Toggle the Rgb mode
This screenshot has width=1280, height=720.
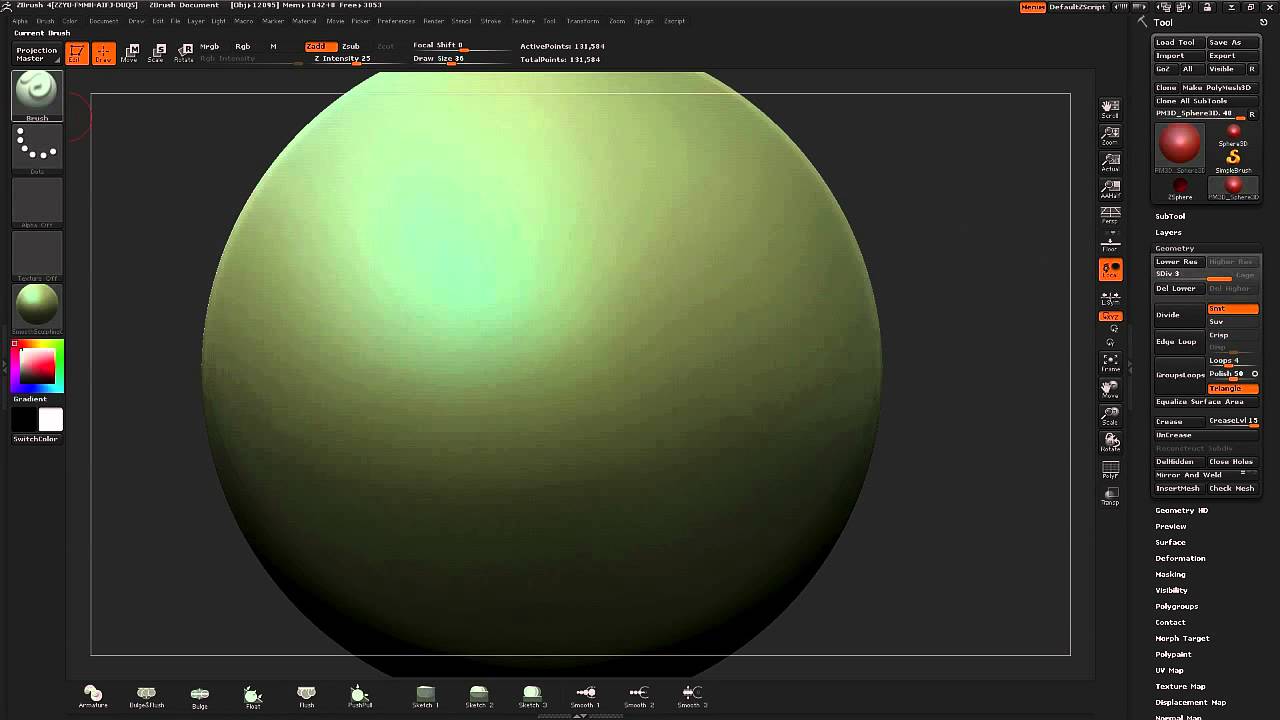[x=243, y=46]
